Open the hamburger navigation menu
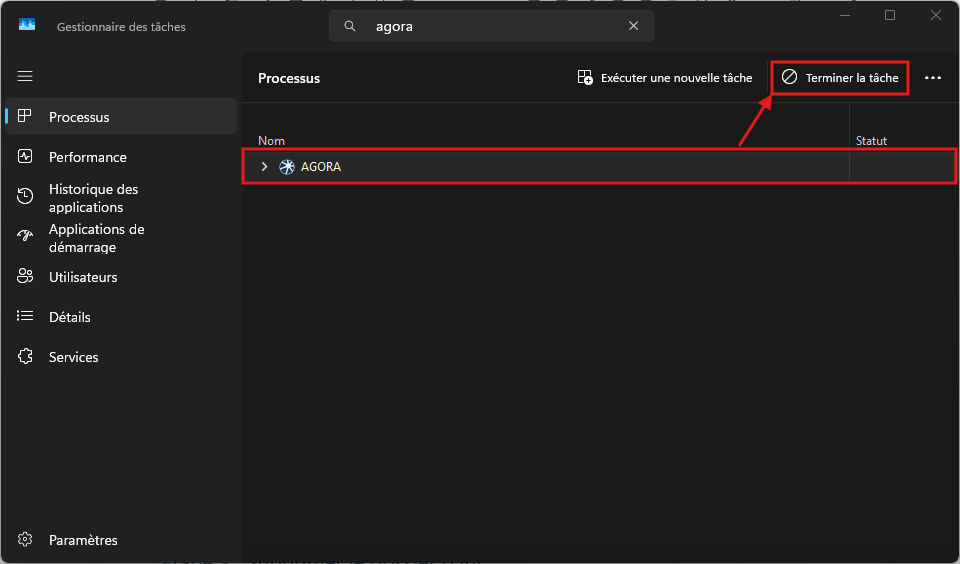 click(x=25, y=76)
